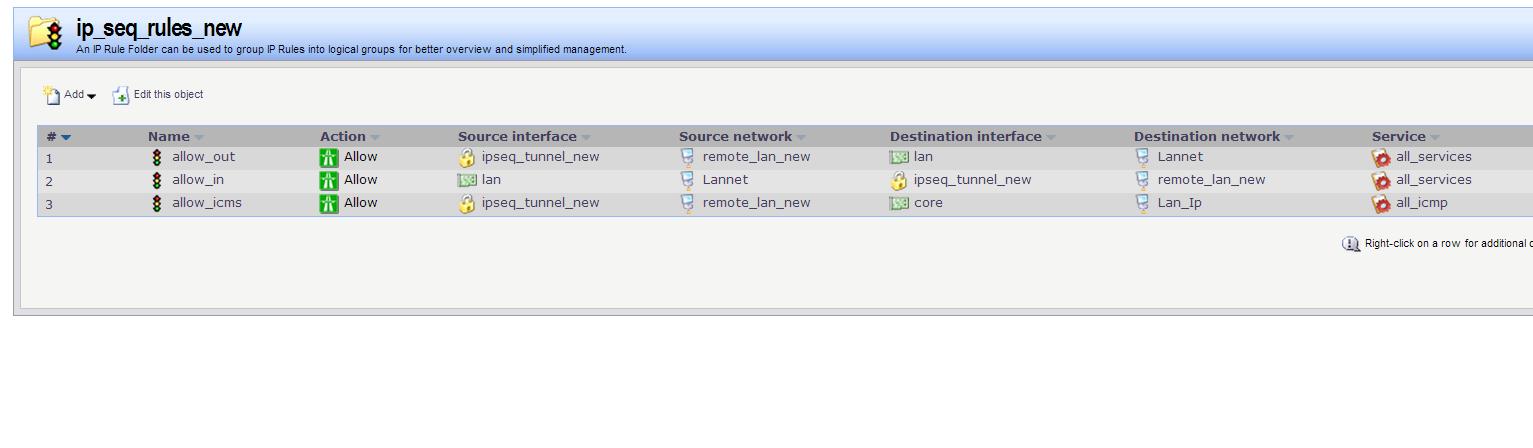
Task: Expand the Action column filter arrow
Action: (x=375, y=137)
